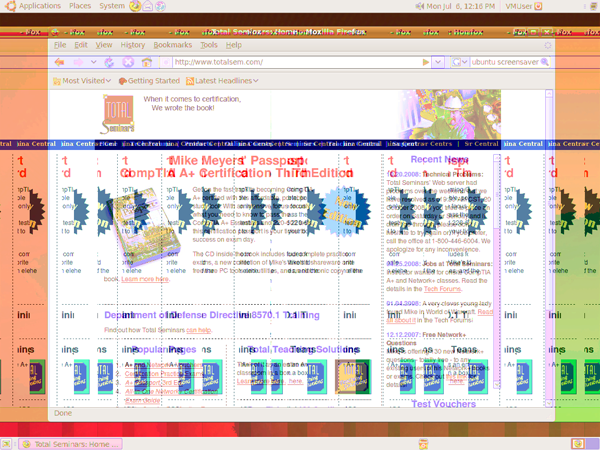Follow the can help link
The width and height of the screenshot is (600, 450).
tap(198, 330)
